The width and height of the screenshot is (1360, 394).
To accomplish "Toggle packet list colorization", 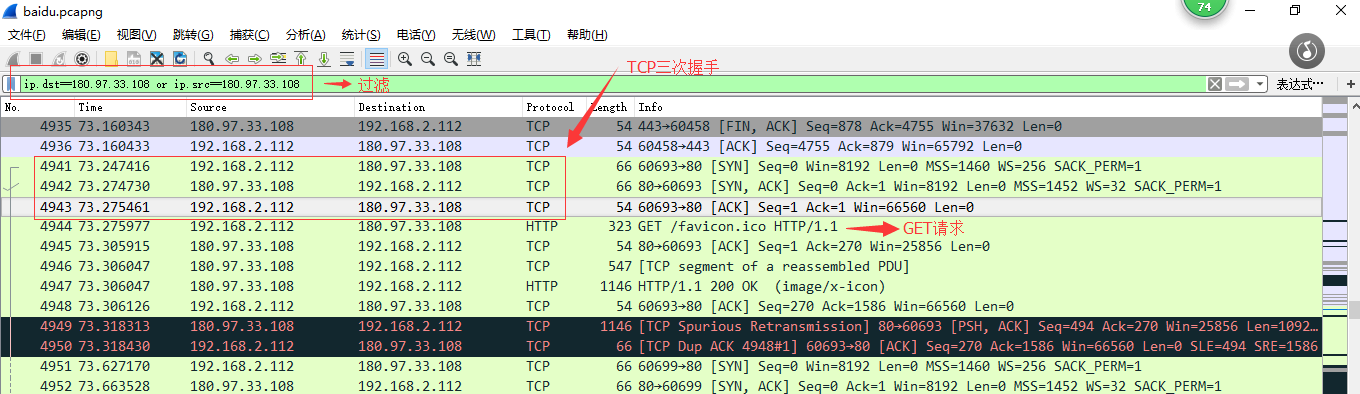I will click(x=376, y=59).
